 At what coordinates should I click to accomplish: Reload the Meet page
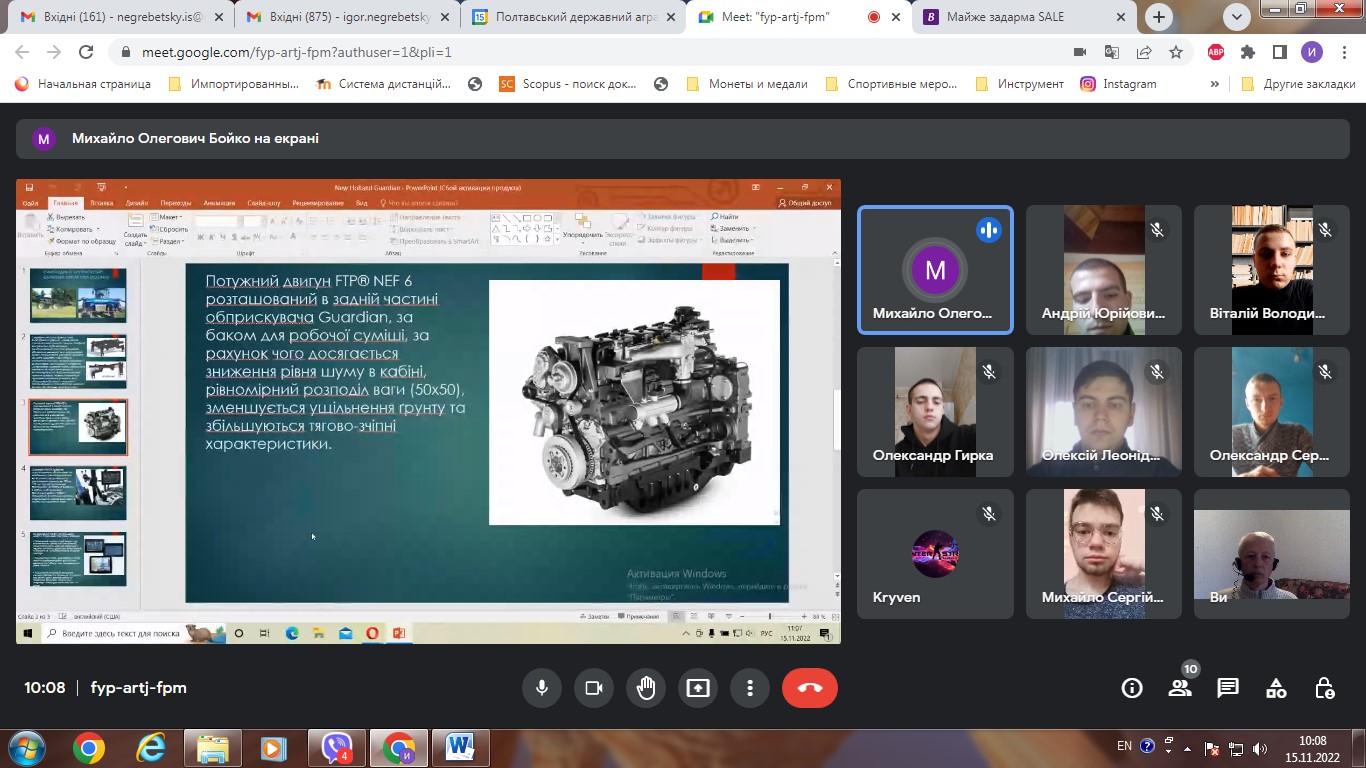(87, 52)
